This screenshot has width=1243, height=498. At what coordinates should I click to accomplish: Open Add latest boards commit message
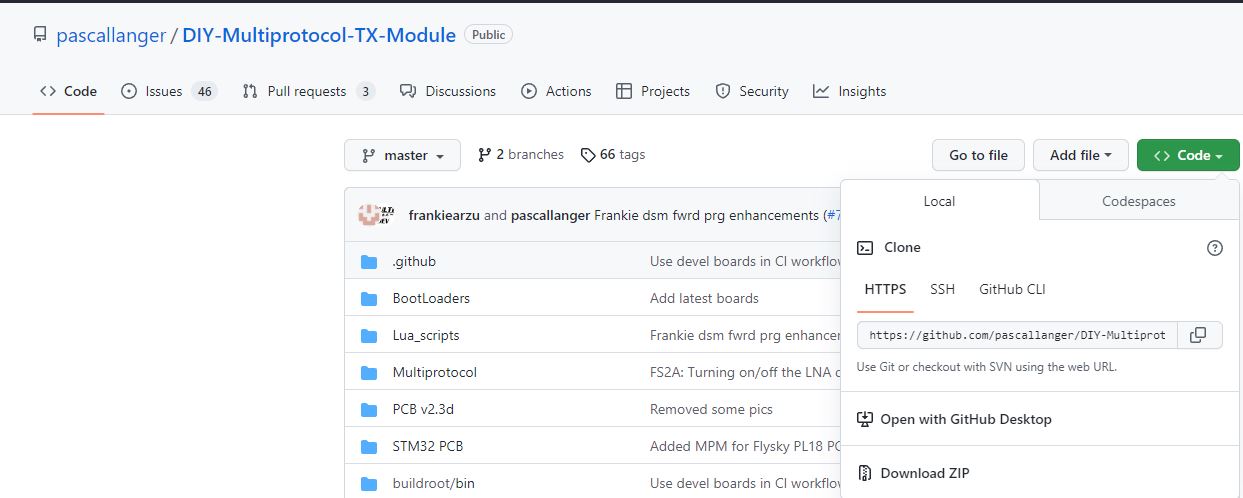[704, 298]
